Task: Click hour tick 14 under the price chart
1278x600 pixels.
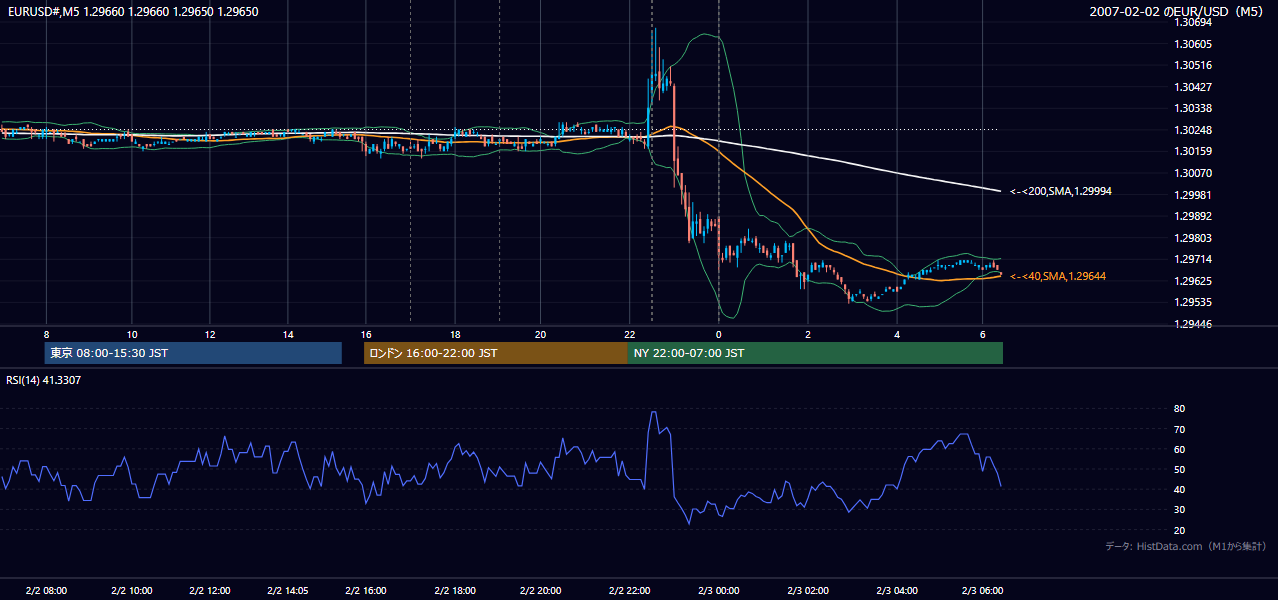Action: click(288, 334)
